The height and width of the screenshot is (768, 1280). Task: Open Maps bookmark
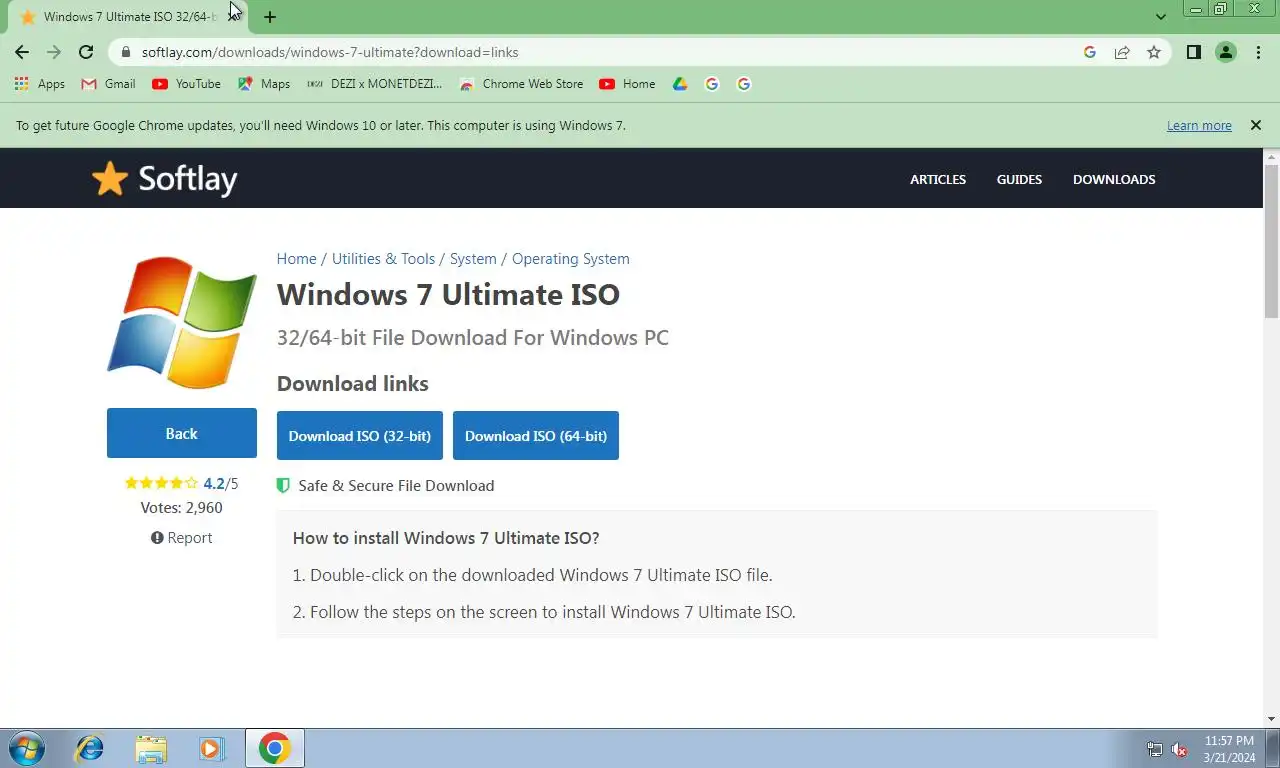(x=264, y=84)
